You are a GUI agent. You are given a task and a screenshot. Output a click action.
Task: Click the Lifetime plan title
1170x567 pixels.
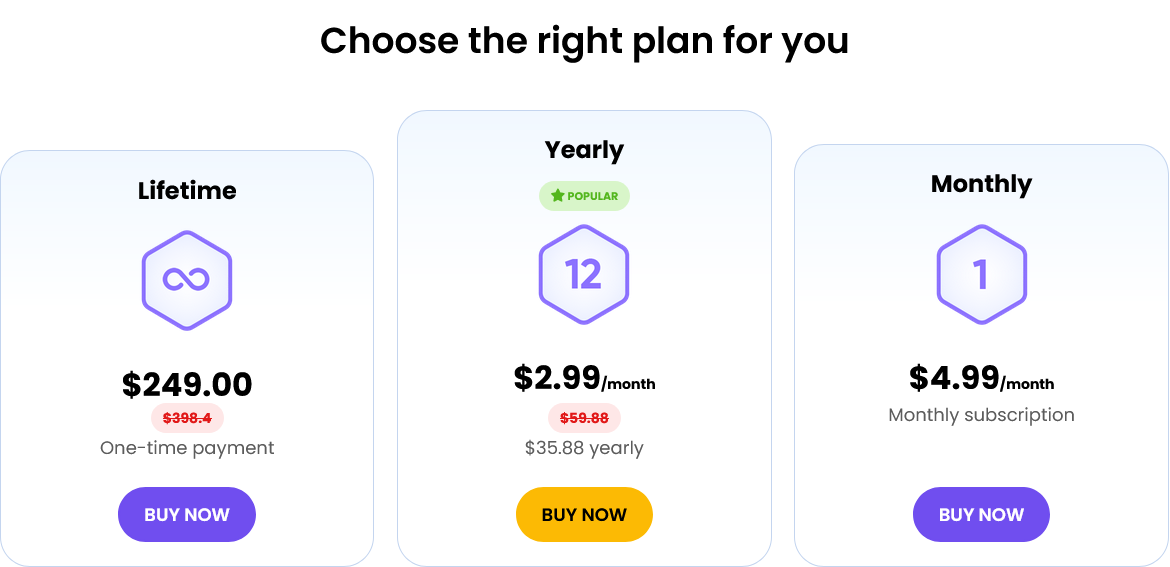tap(187, 190)
